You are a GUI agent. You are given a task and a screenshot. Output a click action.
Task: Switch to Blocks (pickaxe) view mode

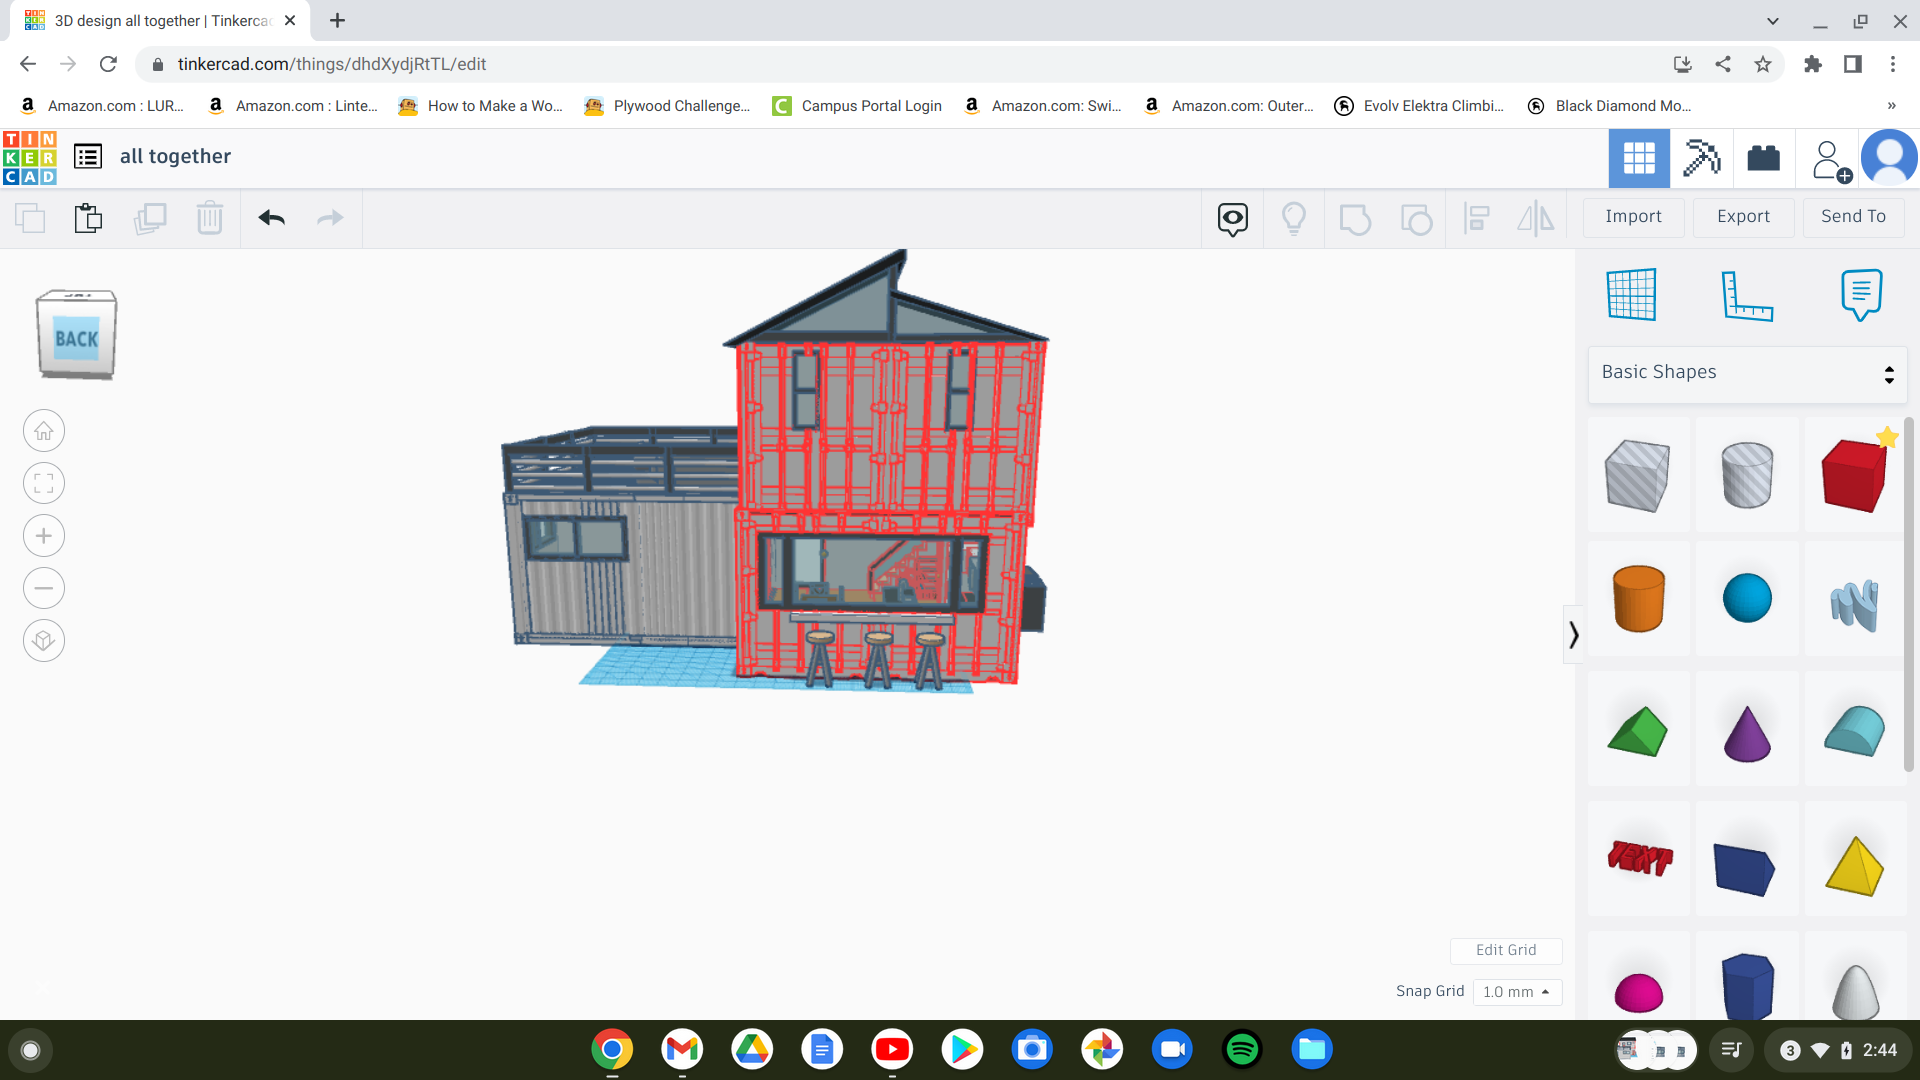tap(1701, 157)
